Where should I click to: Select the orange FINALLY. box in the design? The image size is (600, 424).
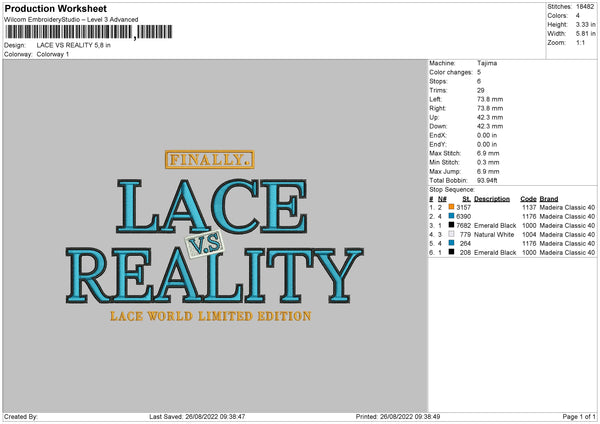[x=210, y=160]
